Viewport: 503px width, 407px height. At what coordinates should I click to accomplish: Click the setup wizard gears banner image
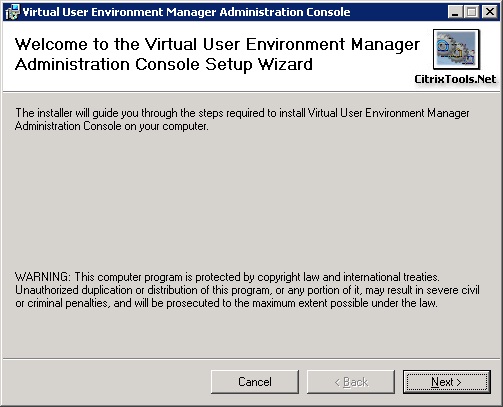pyautogui.click(x=456, y=49)
